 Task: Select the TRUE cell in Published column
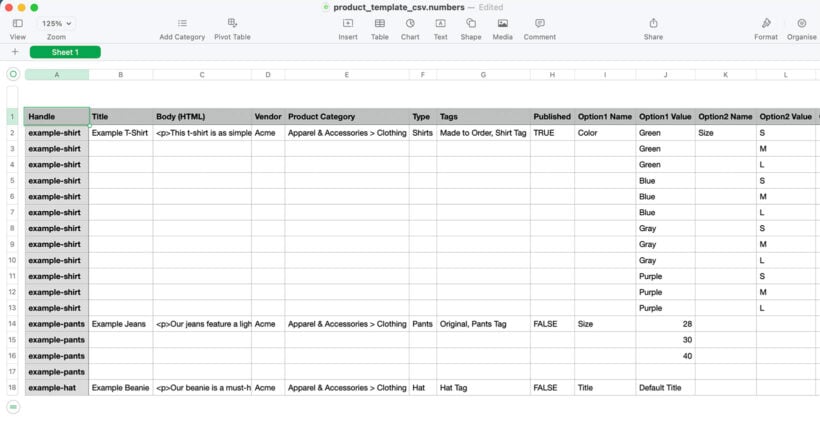(552, 133)
